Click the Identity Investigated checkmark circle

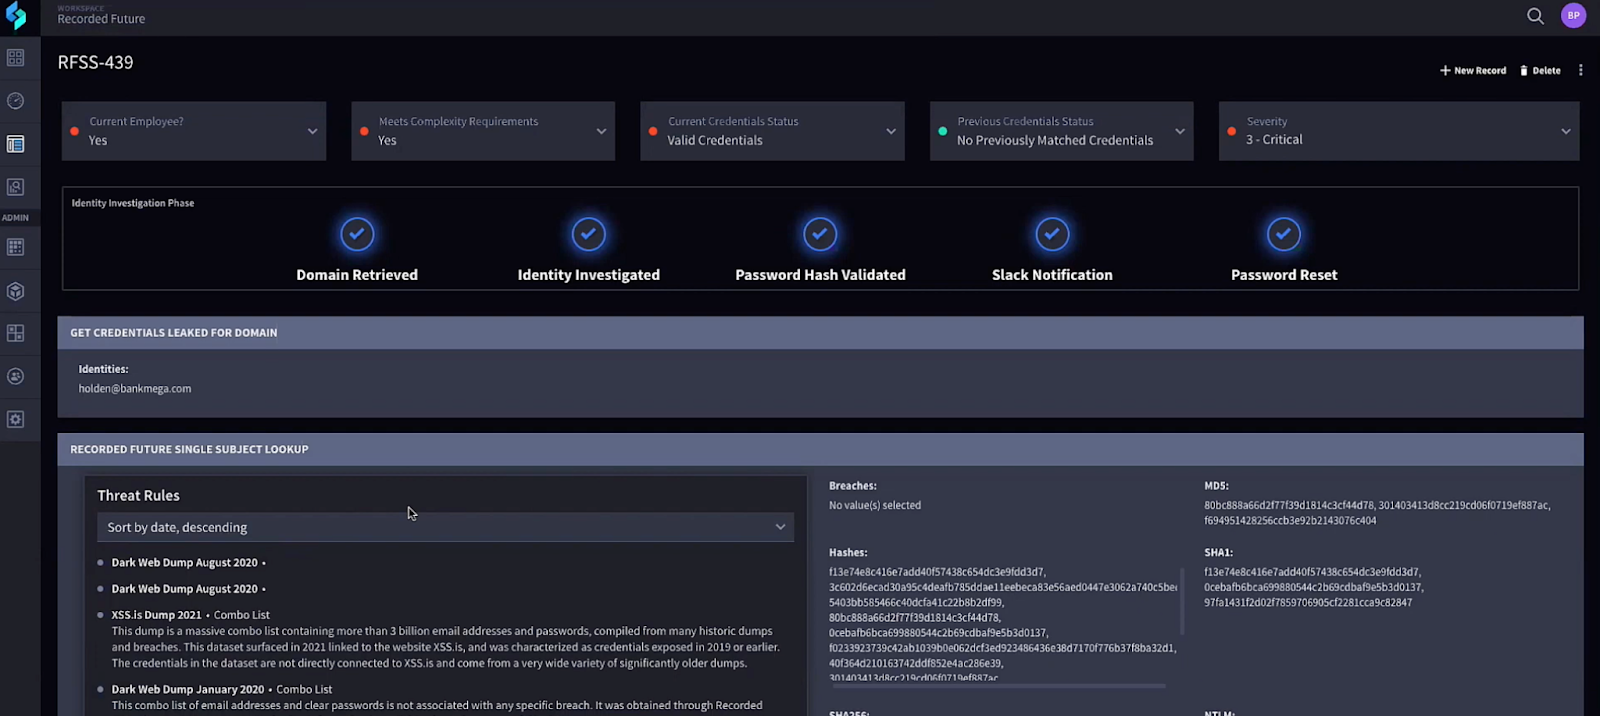tap(589, 234)
